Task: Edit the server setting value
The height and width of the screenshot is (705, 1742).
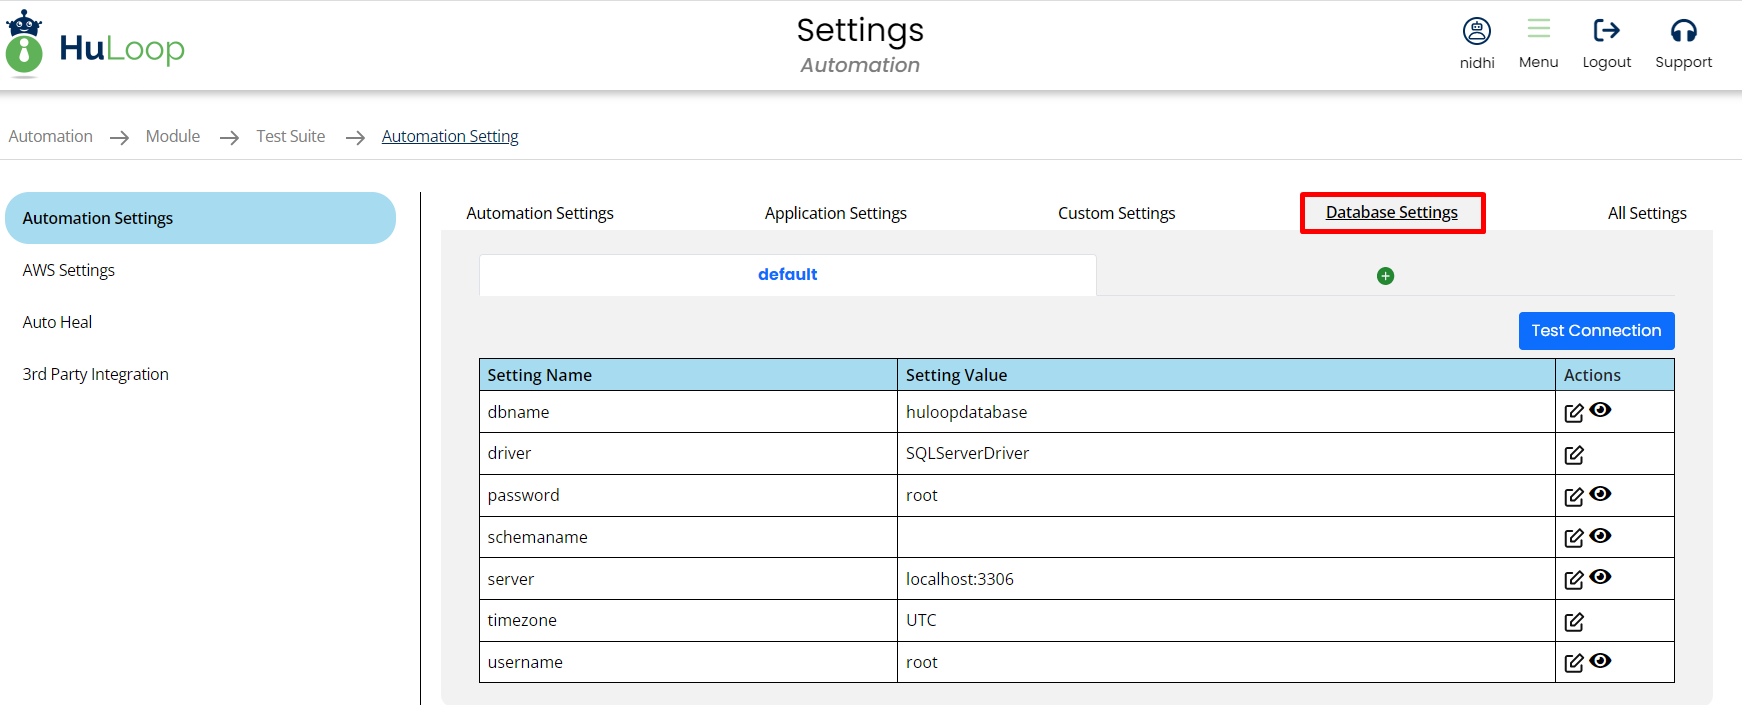Action: 1573,580
